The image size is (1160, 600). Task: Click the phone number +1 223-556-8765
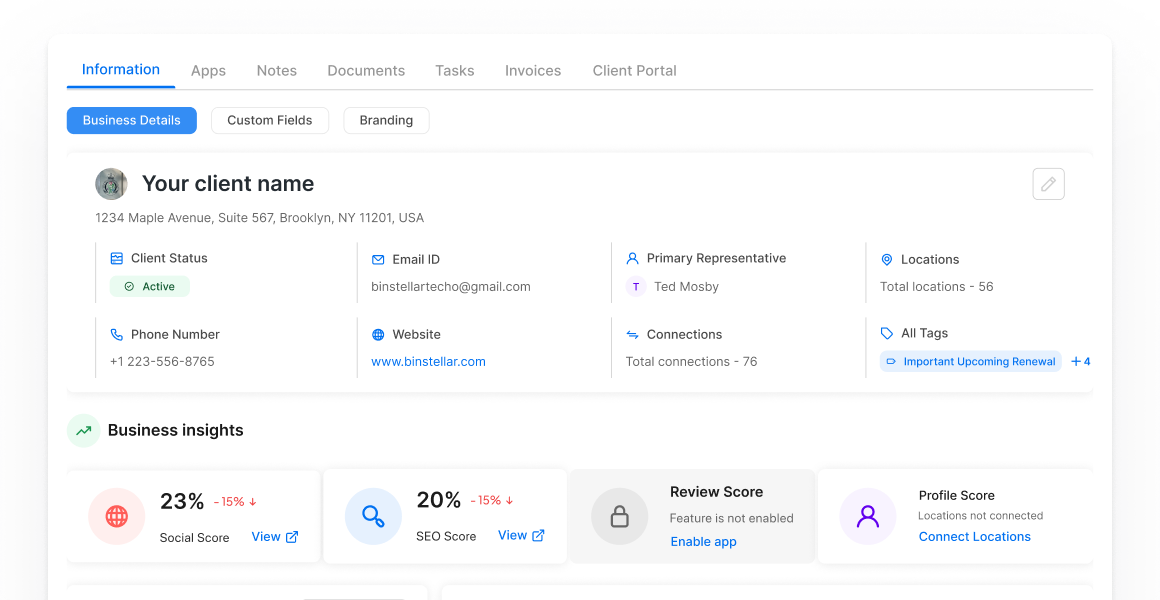tap(162, 362)
